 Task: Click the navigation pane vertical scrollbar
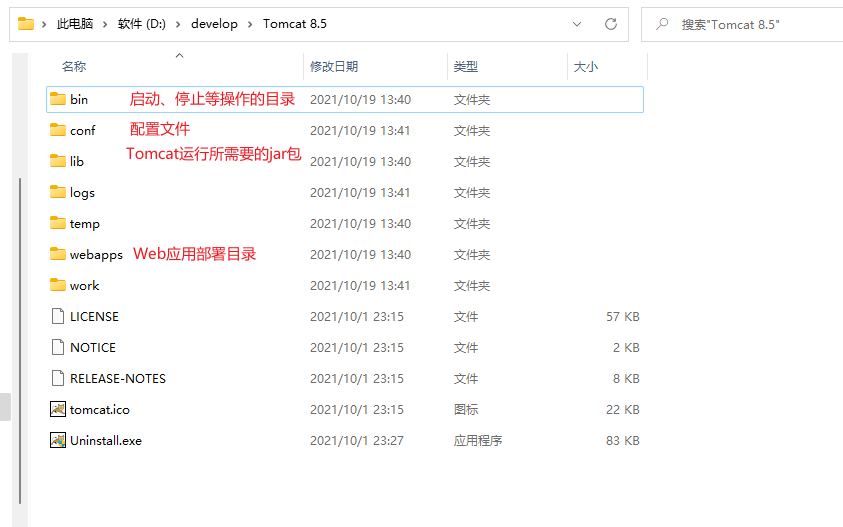coord(20,341)
